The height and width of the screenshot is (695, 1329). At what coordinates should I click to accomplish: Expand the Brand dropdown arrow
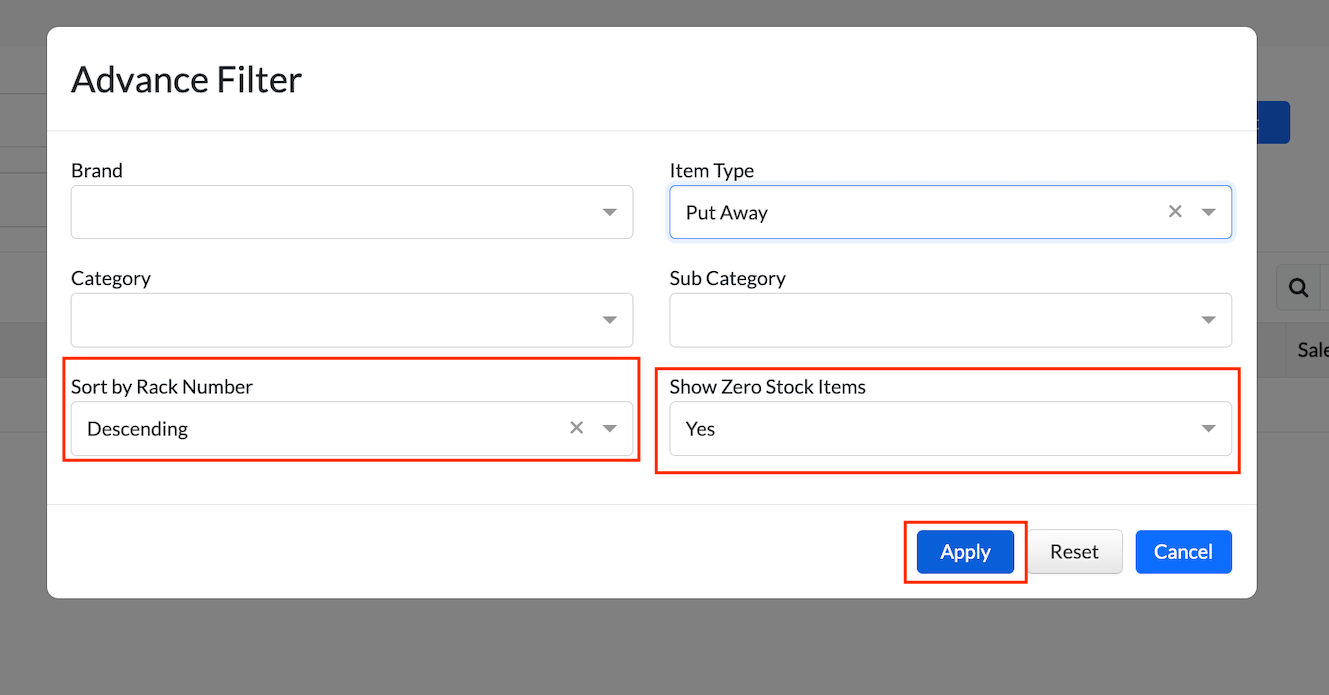609,212
